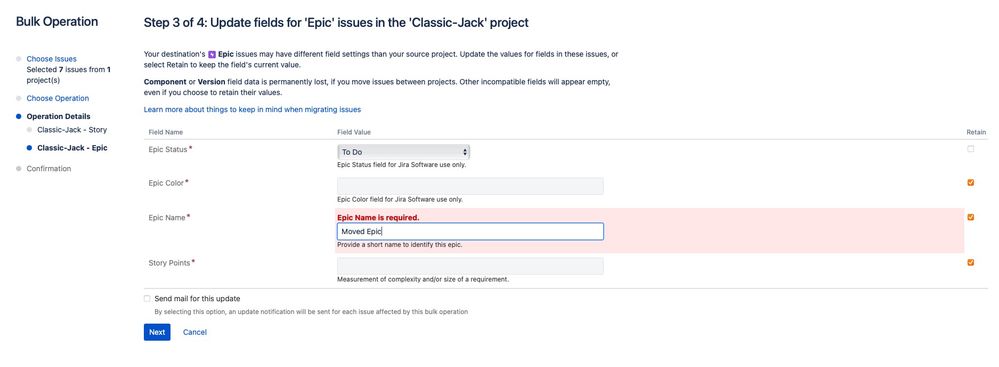Toggle the Retain checkbox for Epic Status
The height and width of the screenshot is (367, 999).
[970, 149]
